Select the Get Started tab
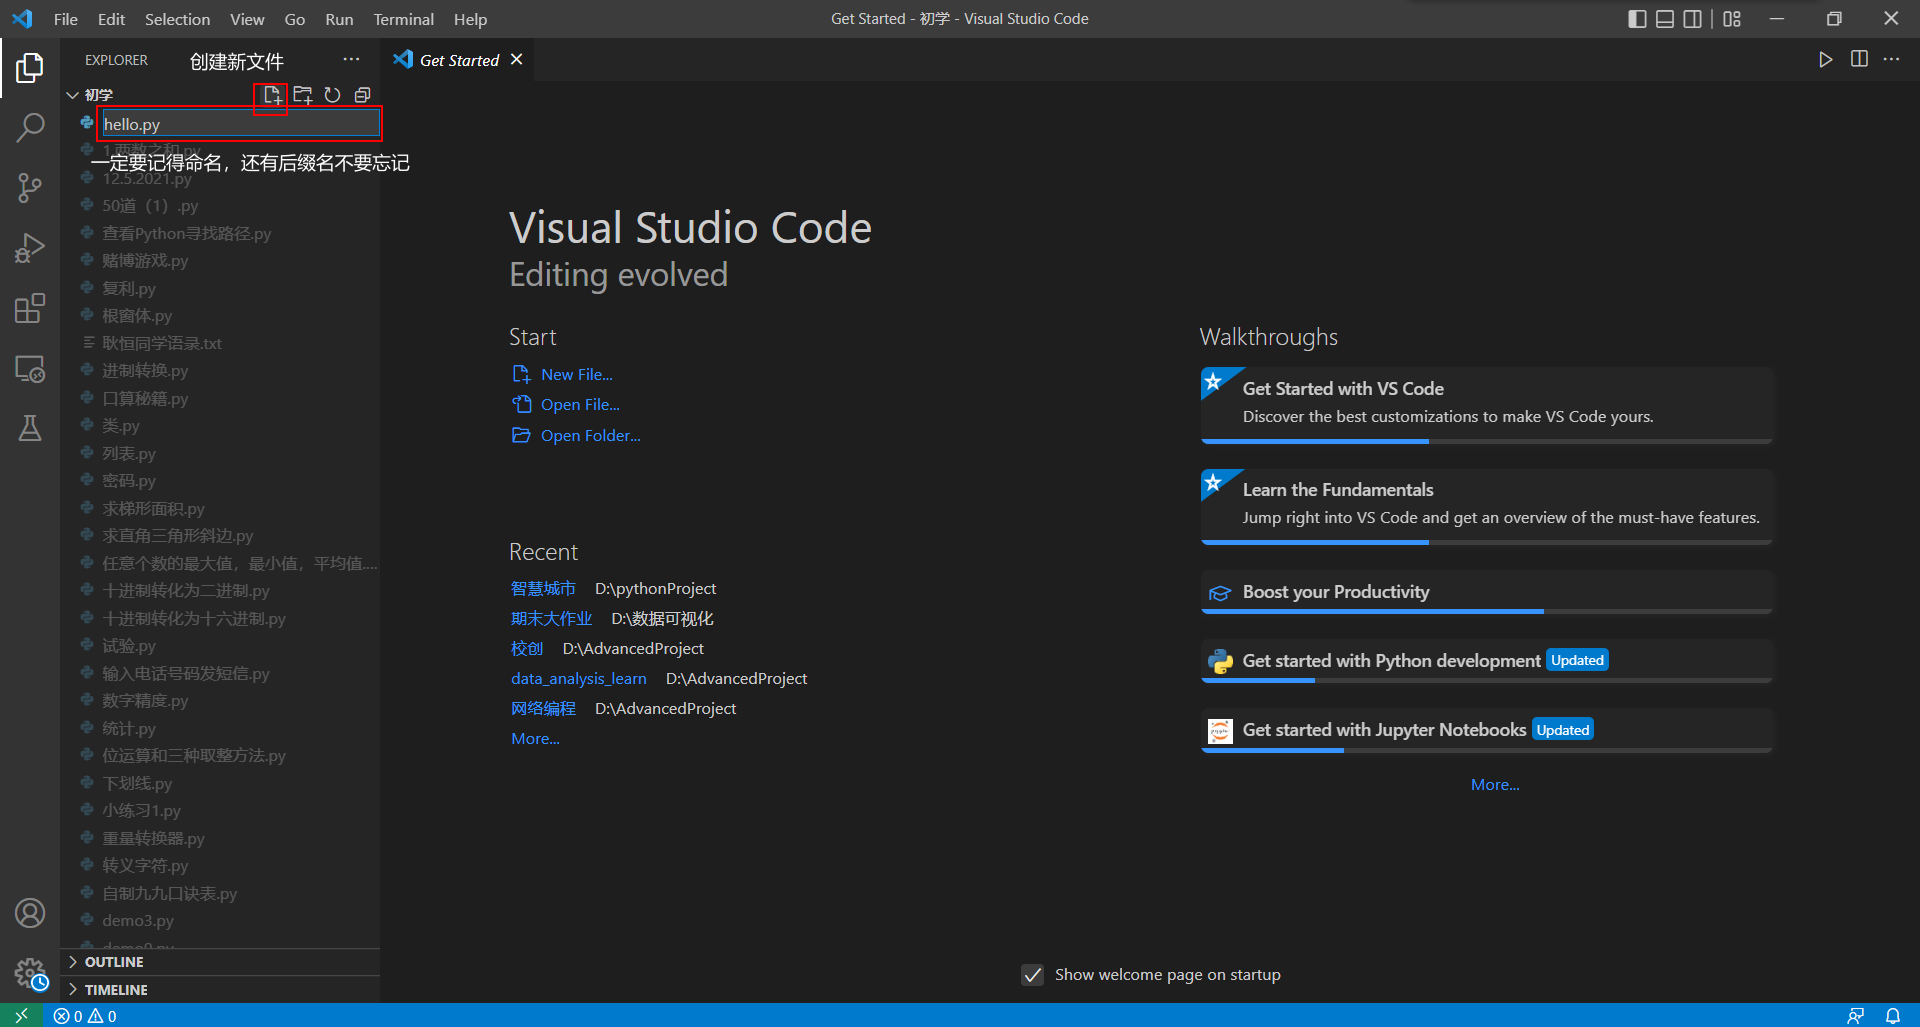The width and height of the screenshot is (1920, 1027). [459, 60]
